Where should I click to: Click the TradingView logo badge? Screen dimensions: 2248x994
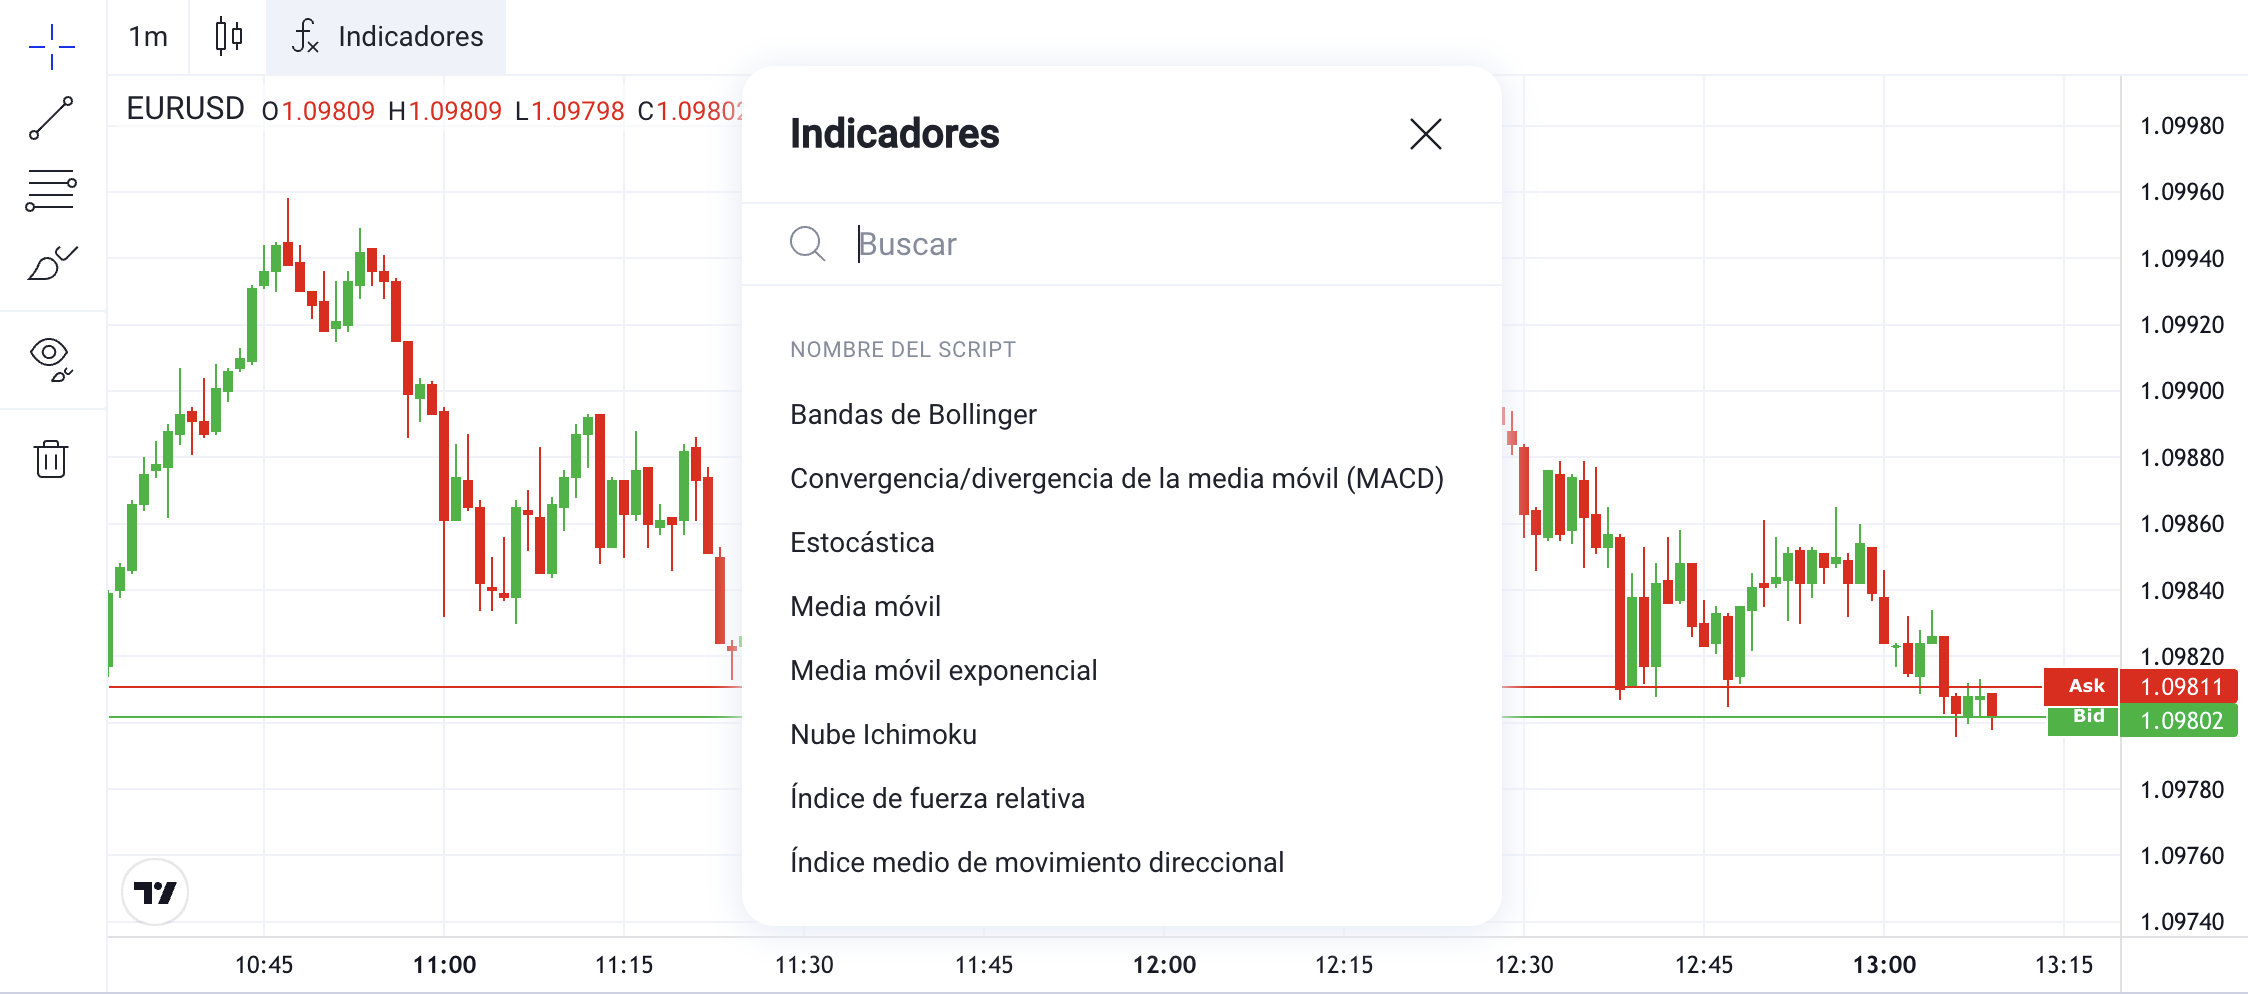point(155,892)
